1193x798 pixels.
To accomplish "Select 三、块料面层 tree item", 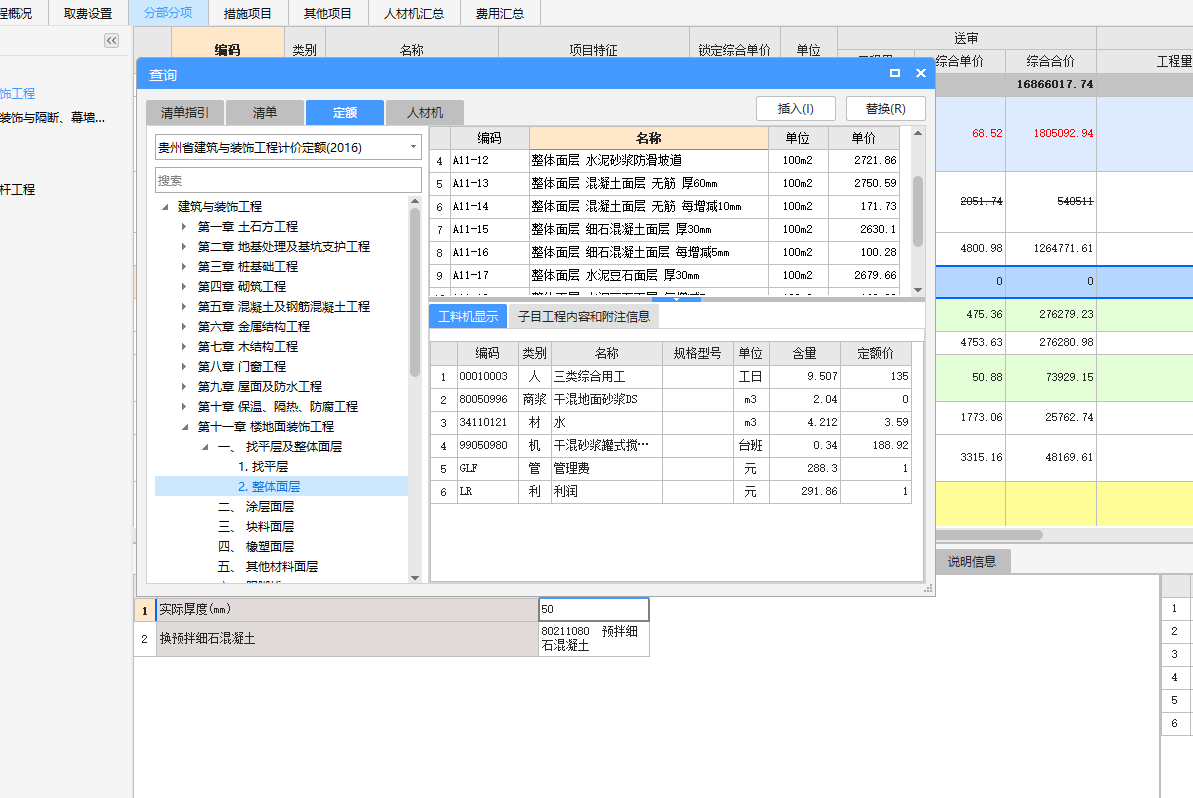I will pos(256,526).
